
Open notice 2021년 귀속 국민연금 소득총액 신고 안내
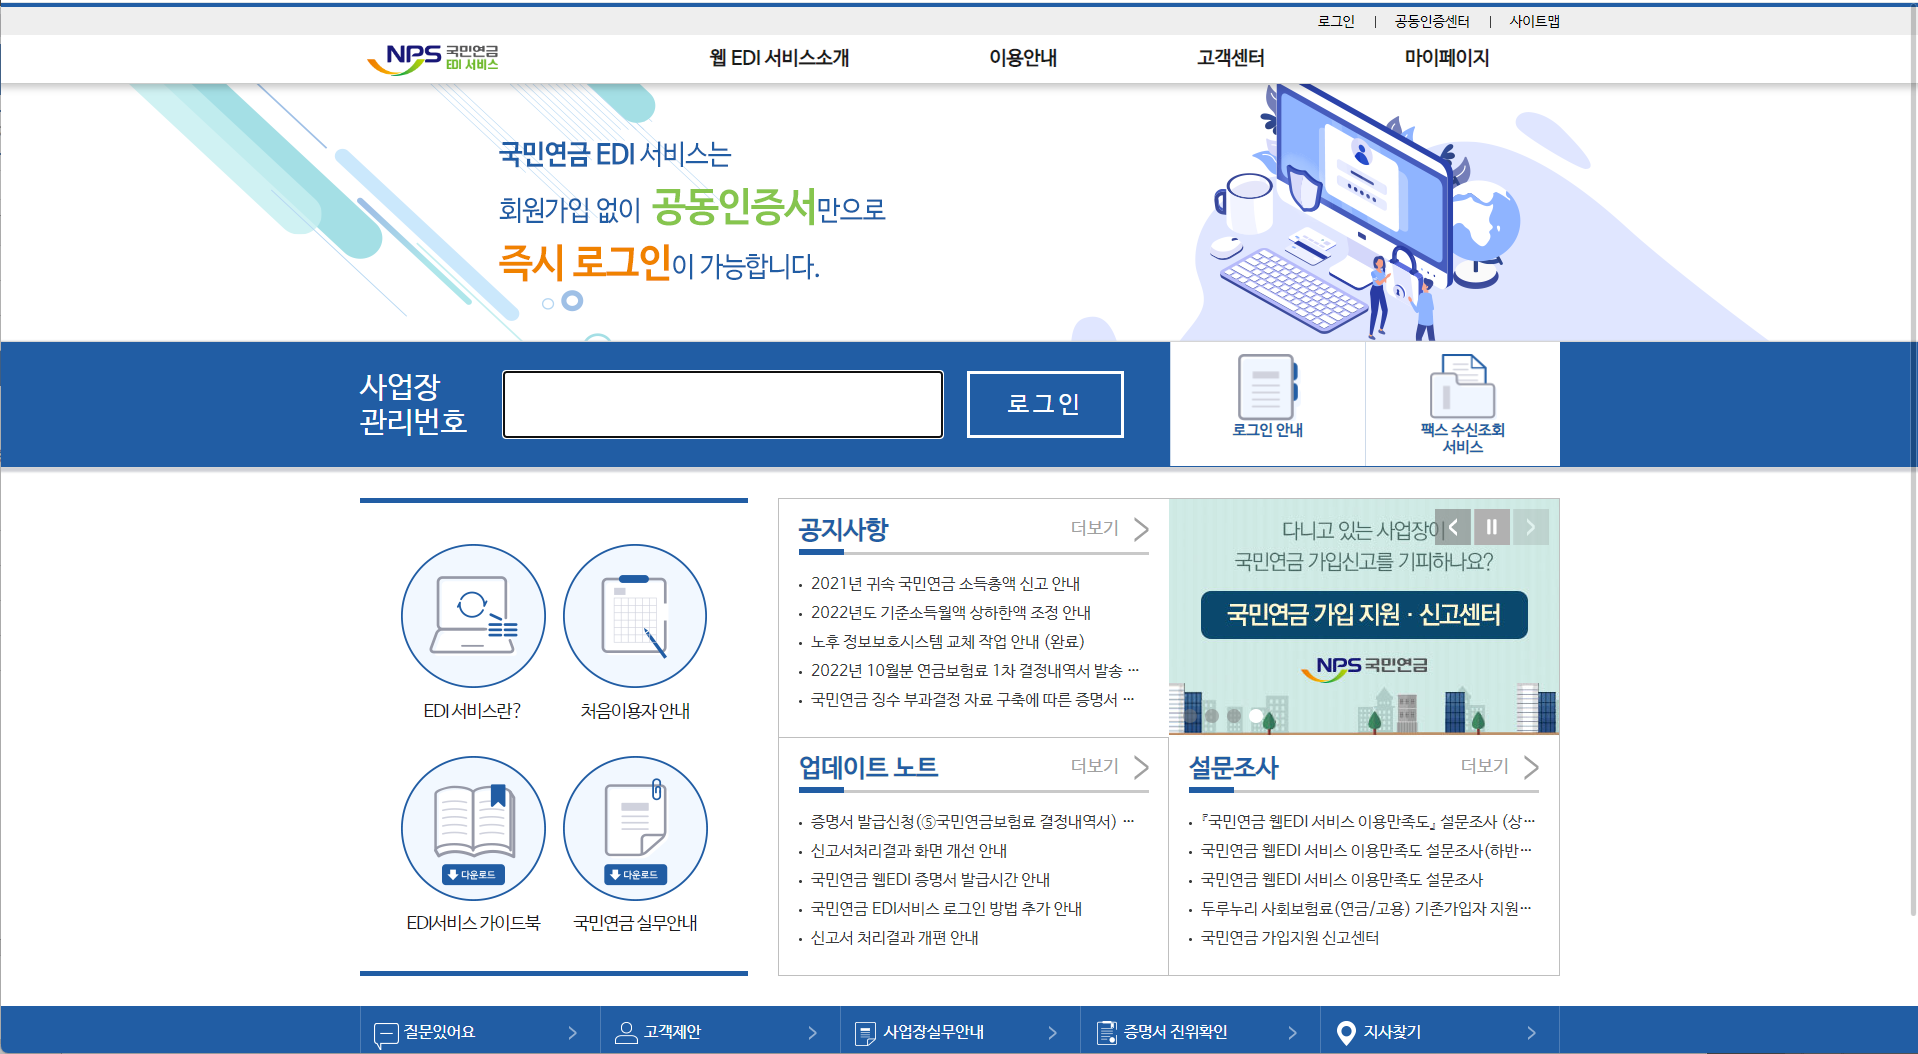click(945, 583)
